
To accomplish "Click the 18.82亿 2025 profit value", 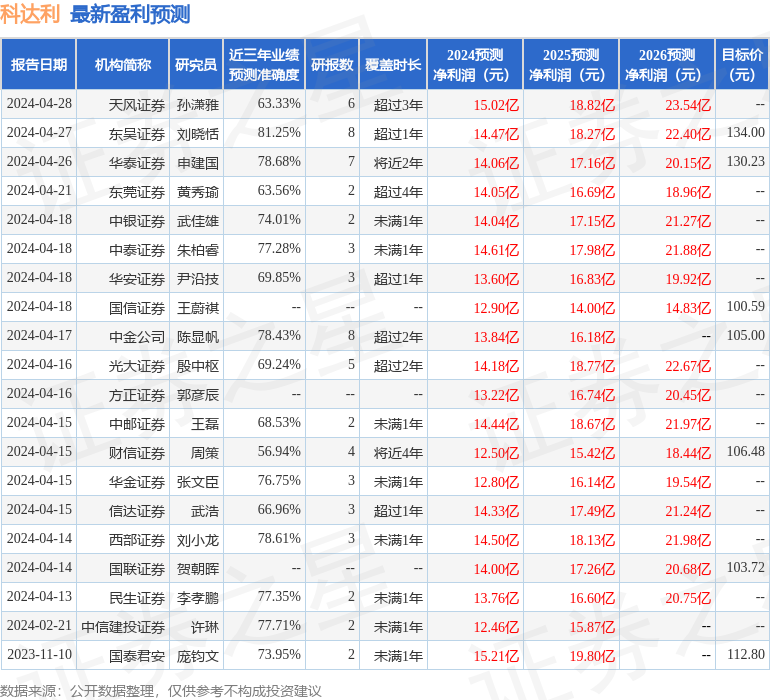I will [592, 105].
